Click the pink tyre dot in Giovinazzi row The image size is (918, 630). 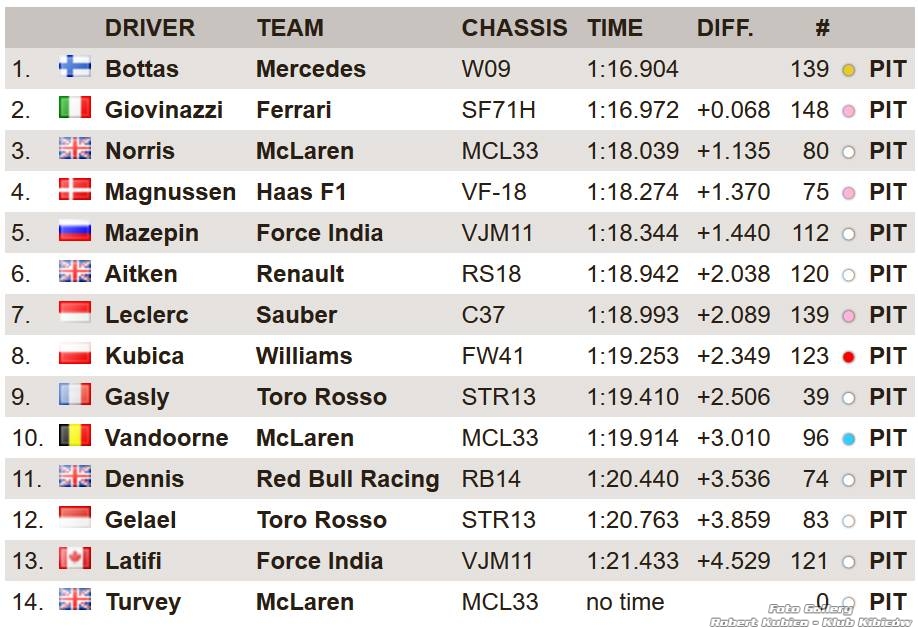(848, 111)
